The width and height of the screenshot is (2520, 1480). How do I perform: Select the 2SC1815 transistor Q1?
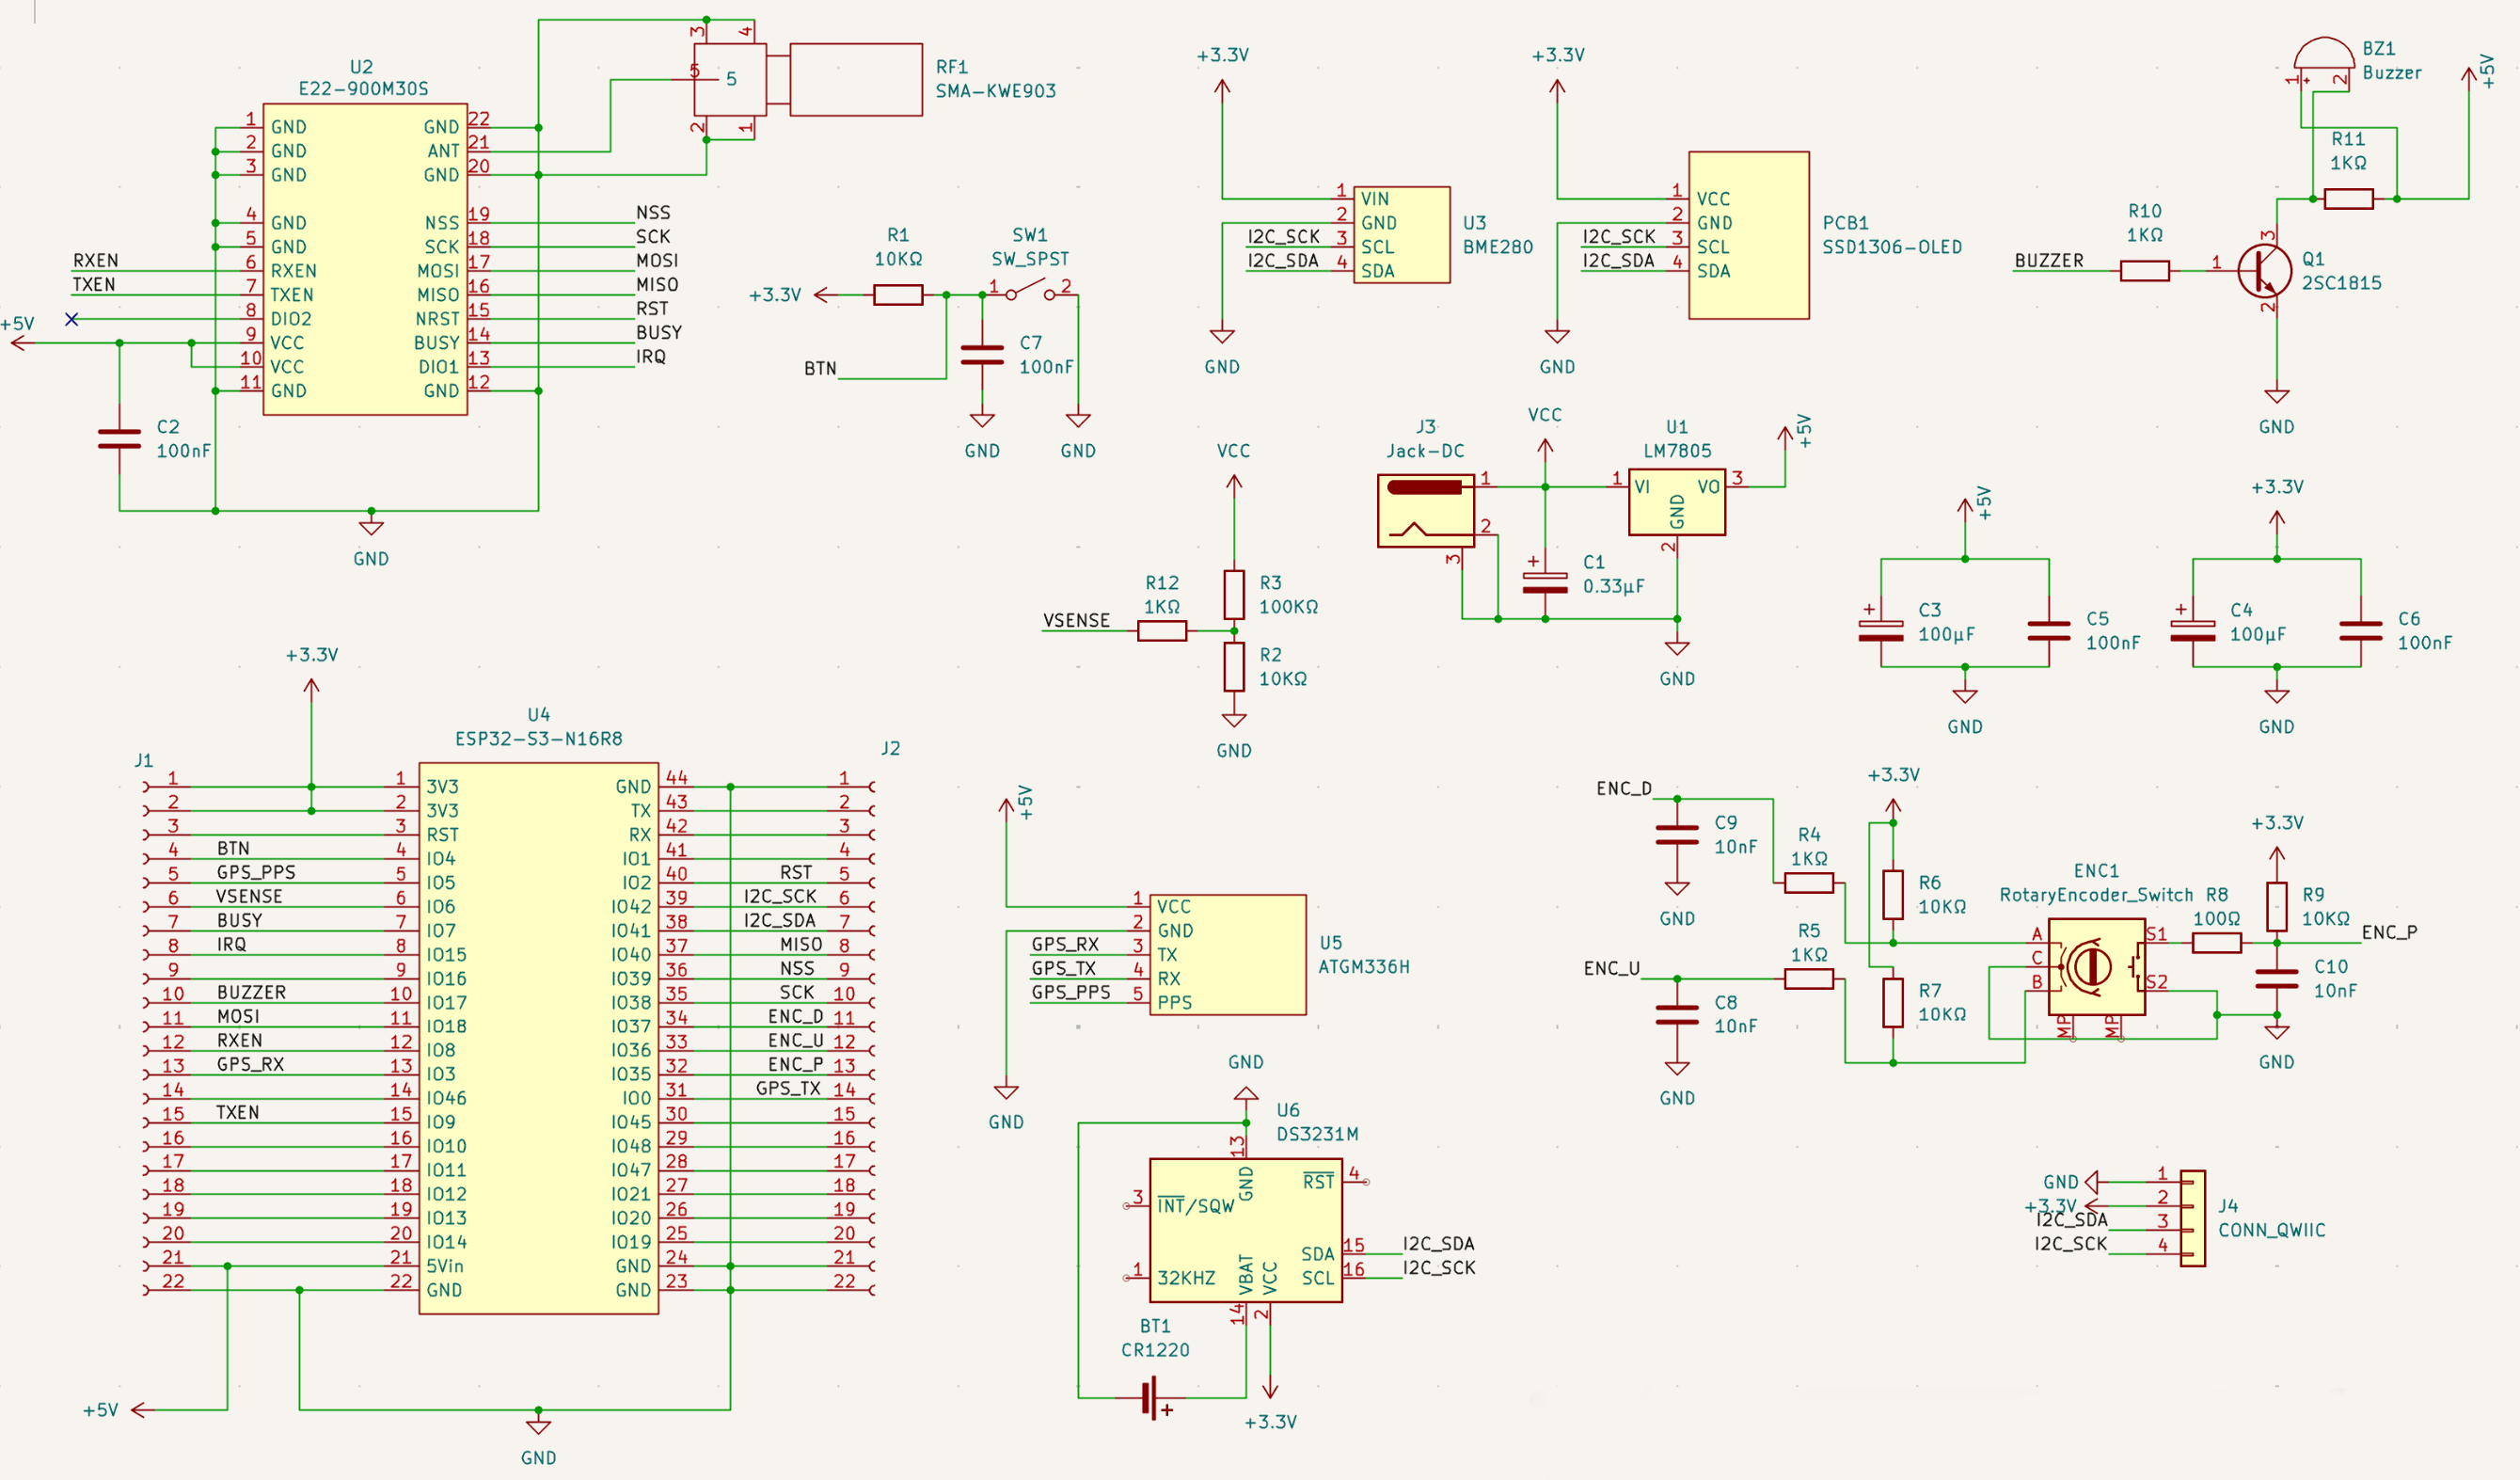click(x=2265, y=270)
